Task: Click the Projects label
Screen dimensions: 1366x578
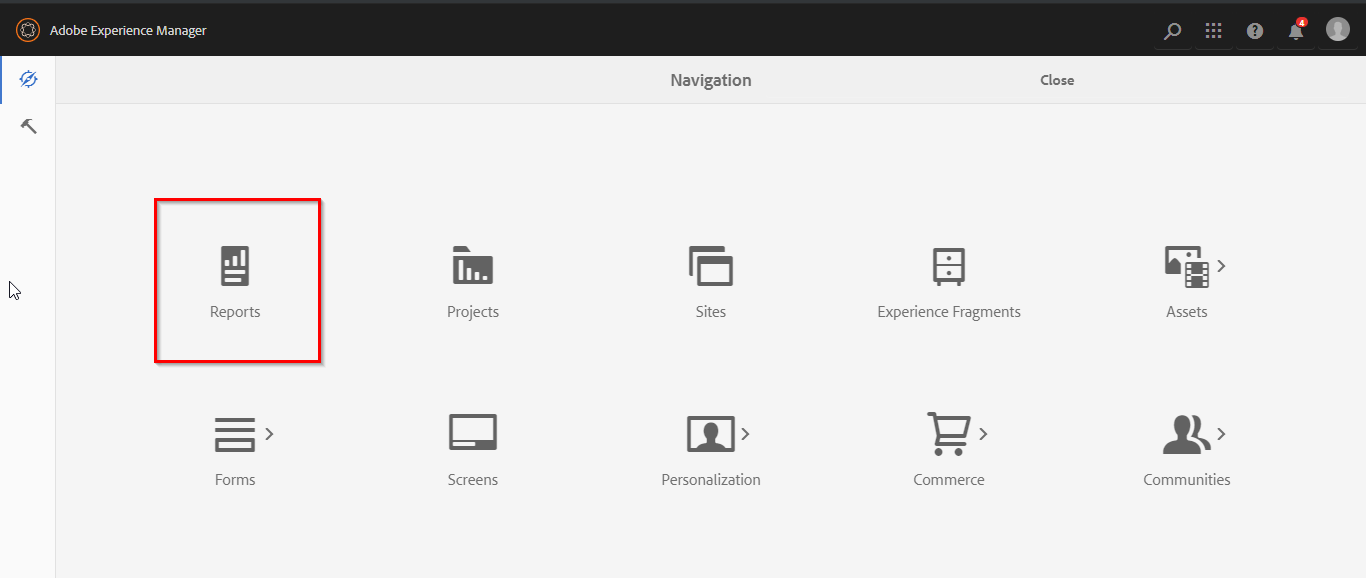Action: tap(473, 312)
